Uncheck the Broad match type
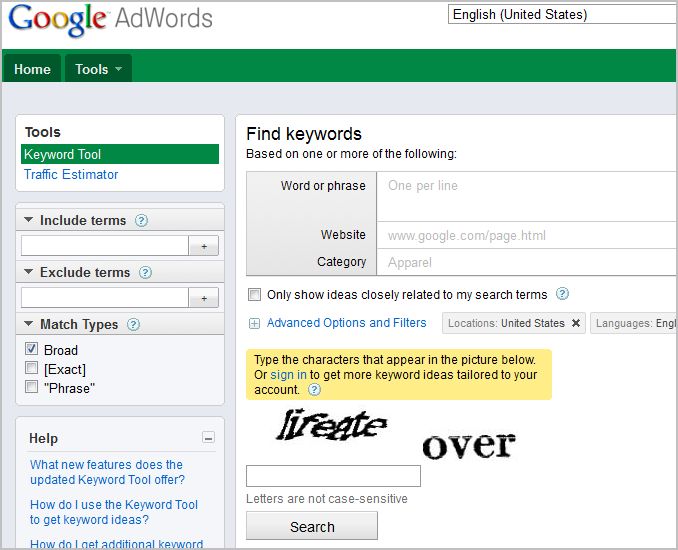This screenshot has height=550, width=678. pyautogui.click(x=31, y=350)
